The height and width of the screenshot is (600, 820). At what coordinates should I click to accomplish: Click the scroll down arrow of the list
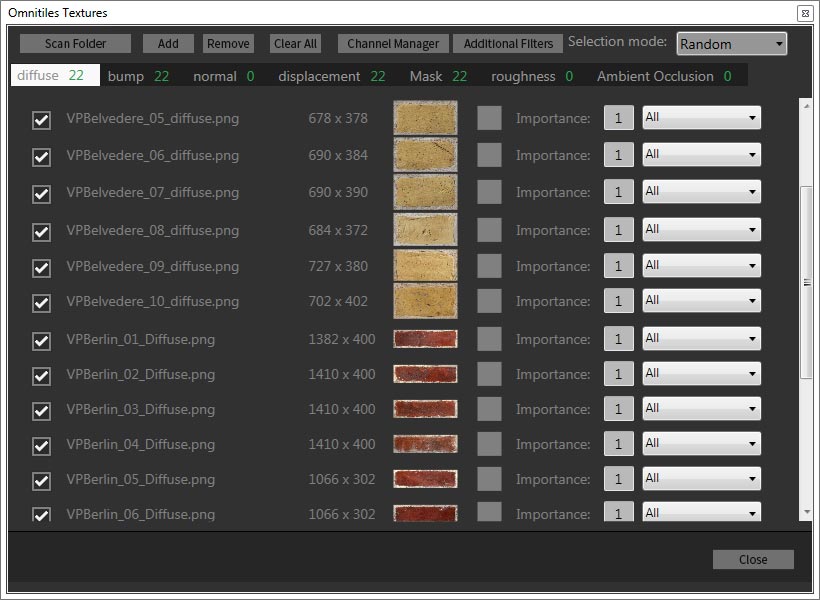pyautogui.click(x=807, y=512)
